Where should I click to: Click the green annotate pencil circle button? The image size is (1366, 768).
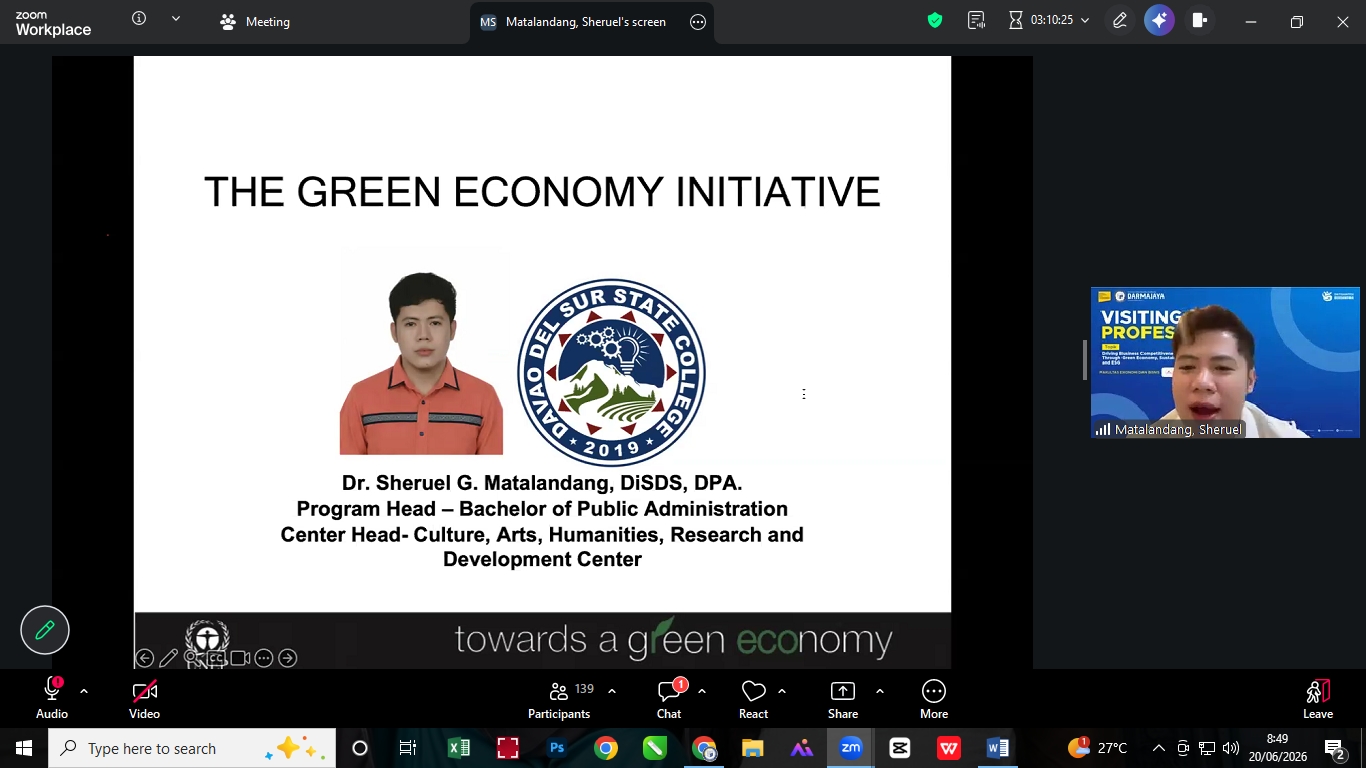click(45, 630)
